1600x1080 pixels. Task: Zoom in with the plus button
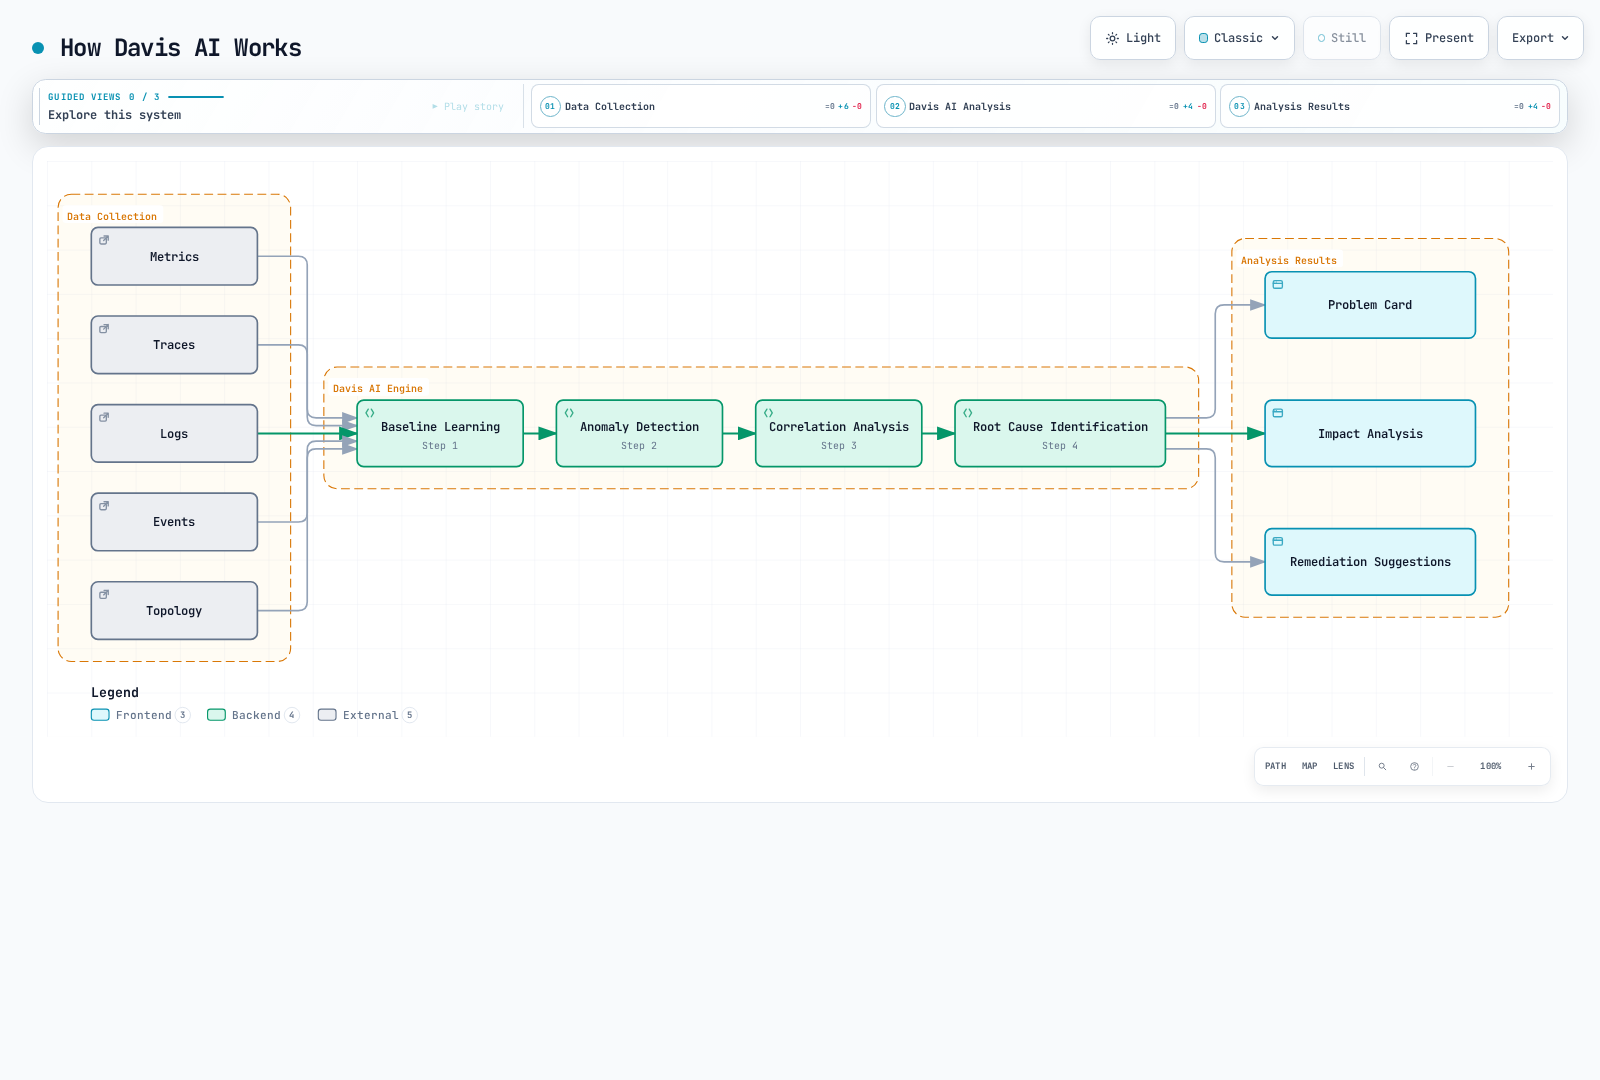[1531, 767]
